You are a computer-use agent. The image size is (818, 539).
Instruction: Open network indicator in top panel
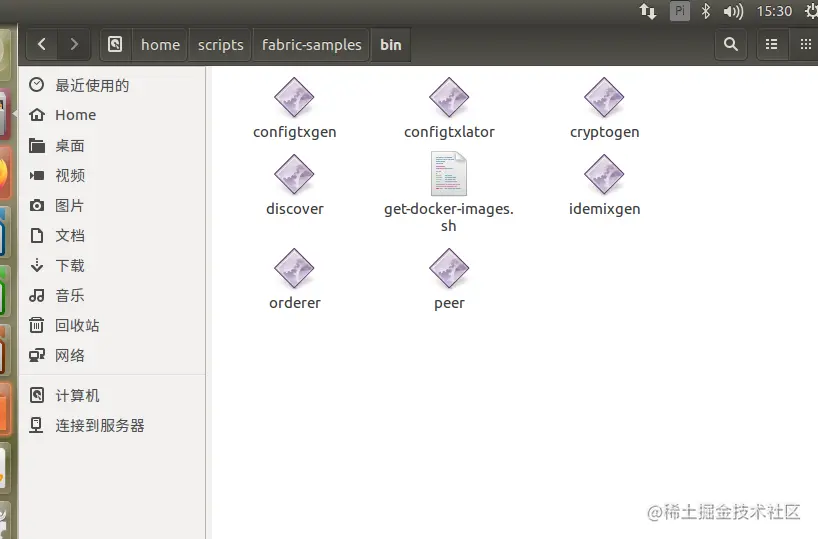pyautogui.click(x=648, y=11)
